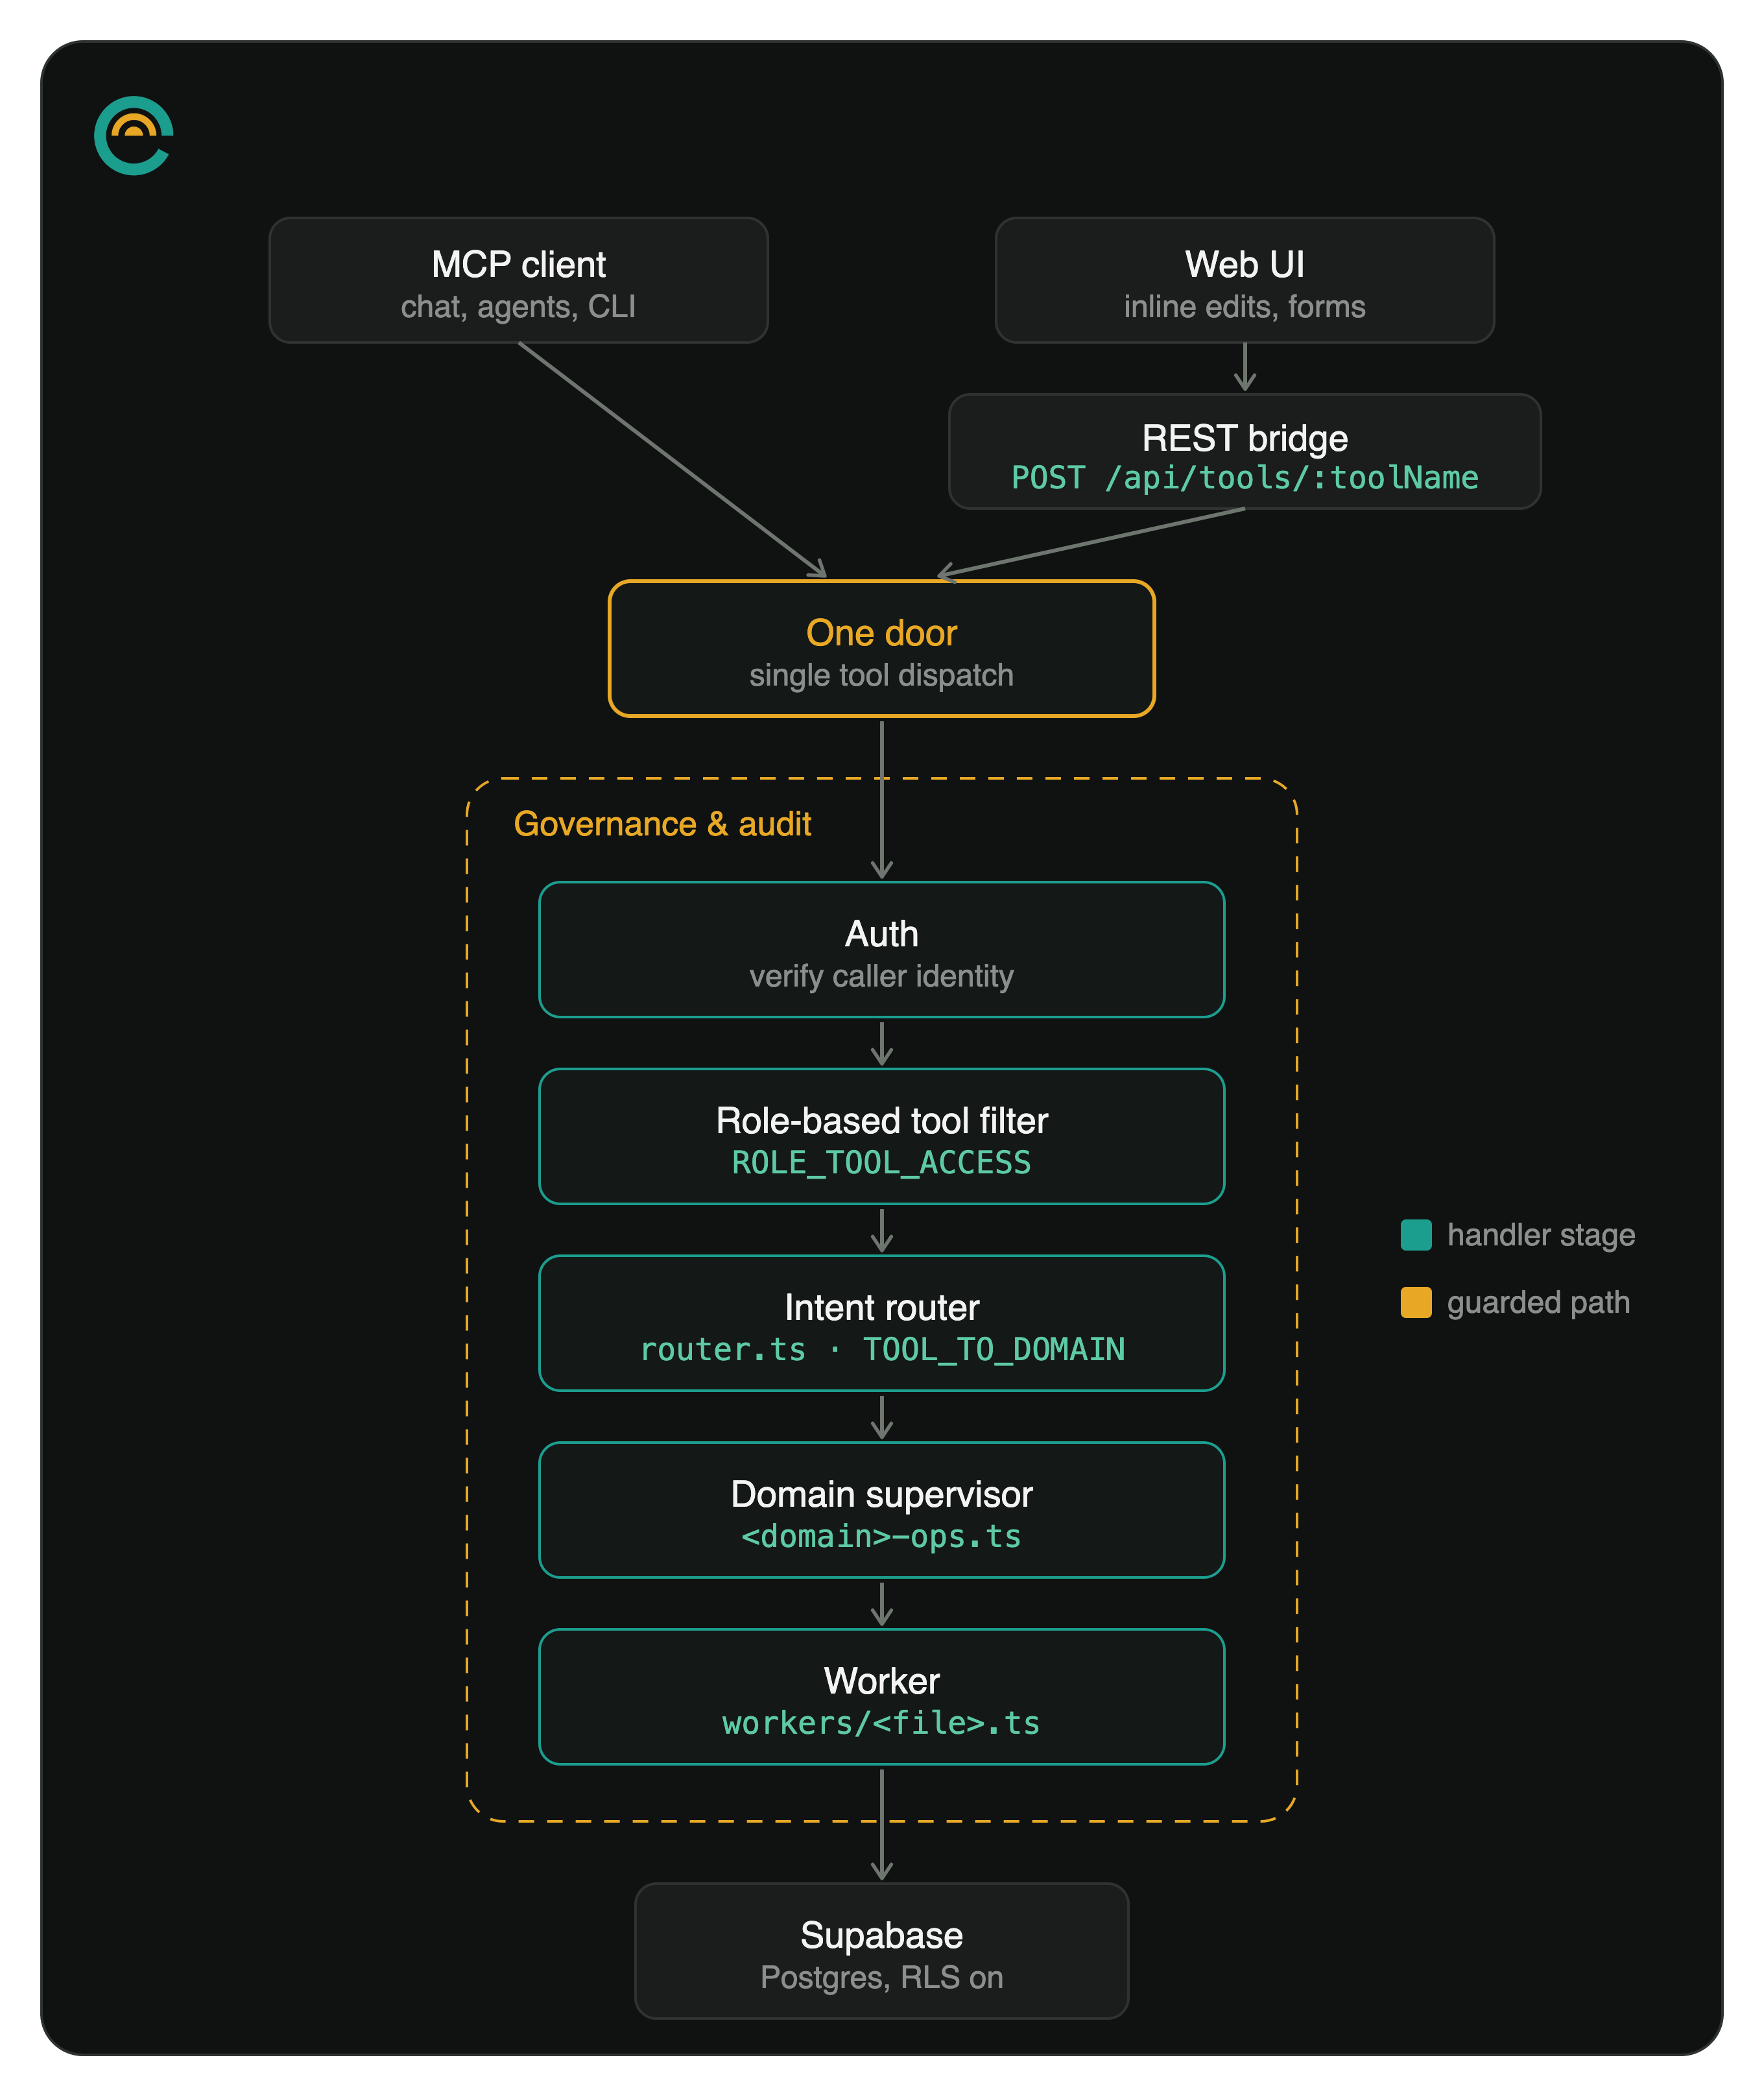Click the router.ts · TOOL_TO_DOMAIN text

point(881,1350)
